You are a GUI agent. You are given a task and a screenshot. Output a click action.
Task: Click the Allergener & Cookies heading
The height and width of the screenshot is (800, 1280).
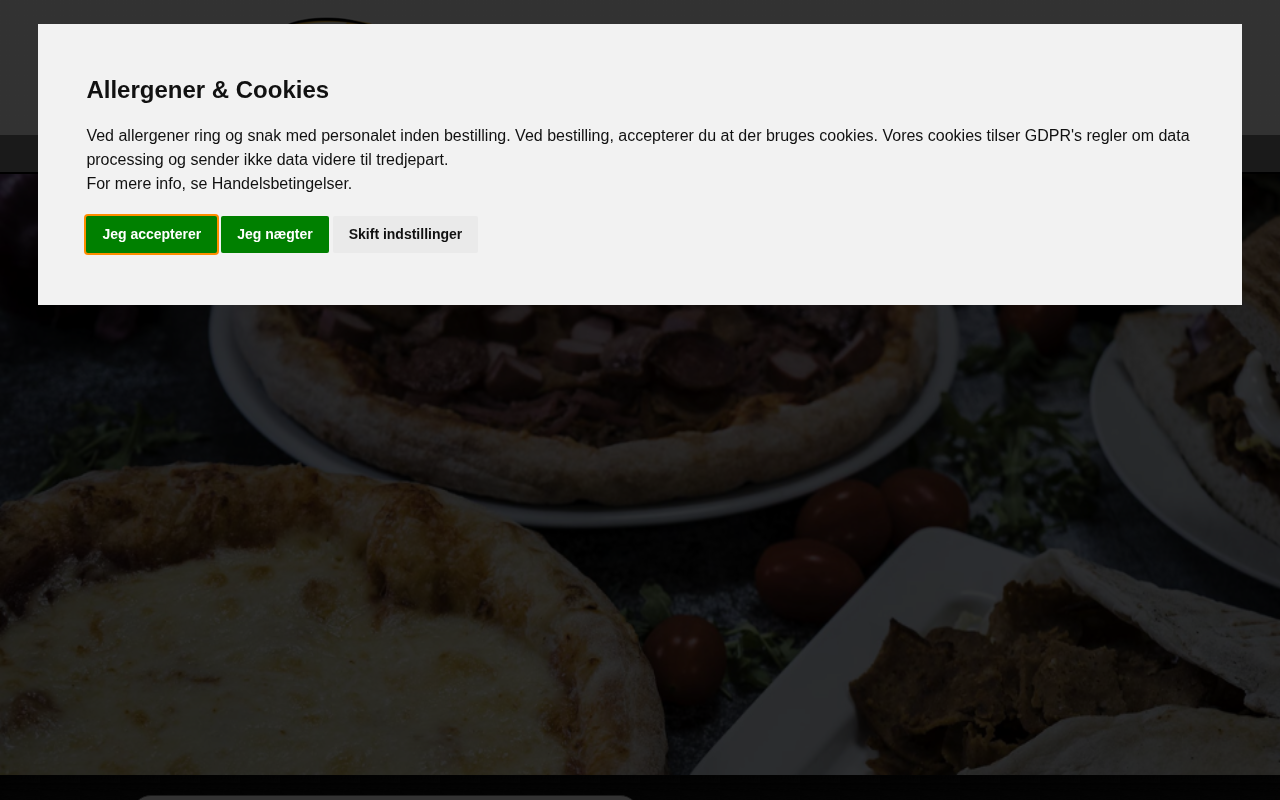click(207, 90)
